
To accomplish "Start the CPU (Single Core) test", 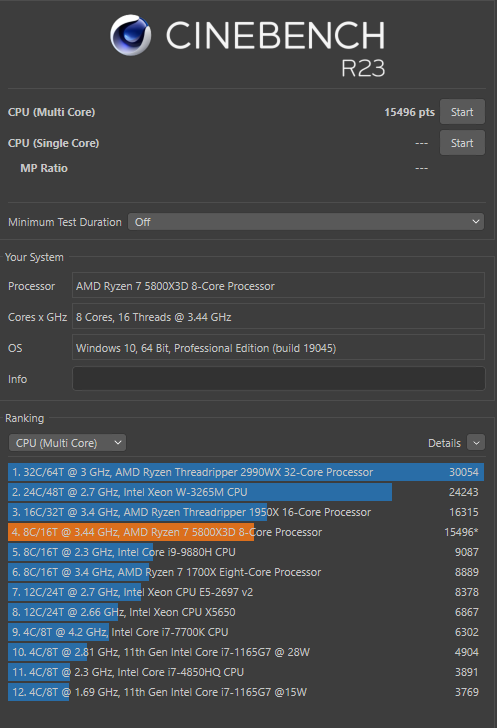I will coord(462,143).
